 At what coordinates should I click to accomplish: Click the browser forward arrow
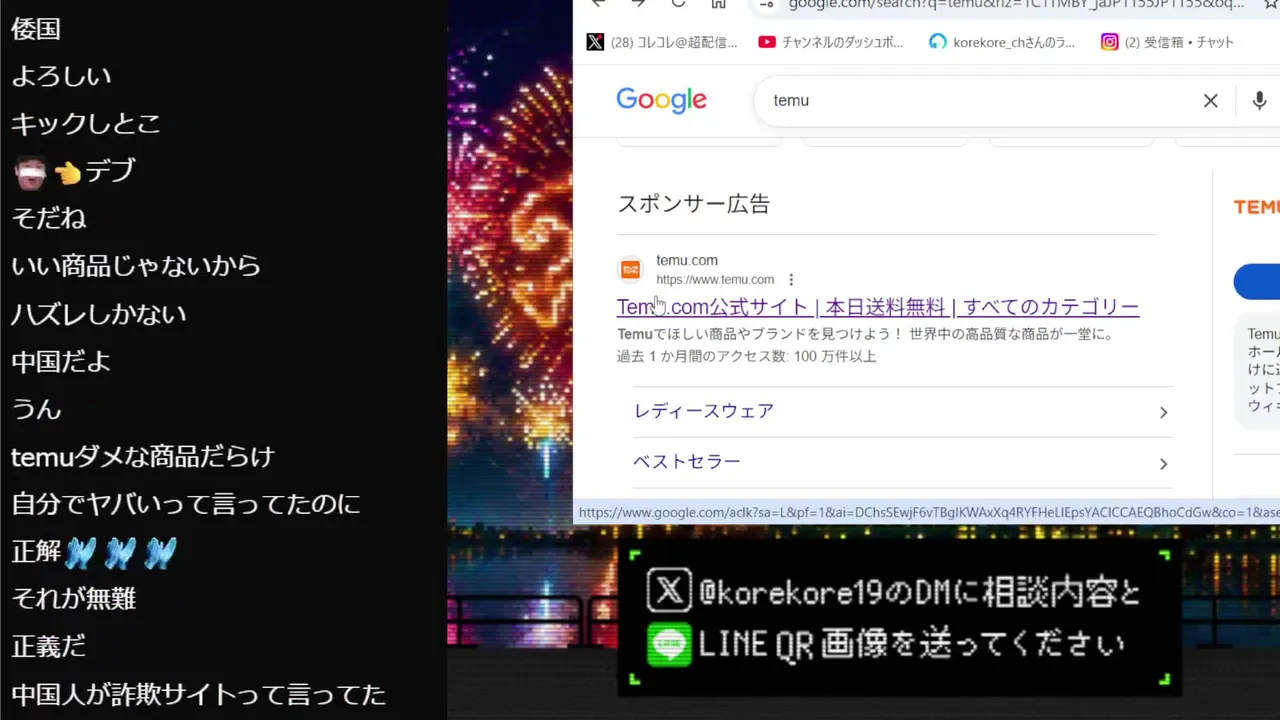click(638, 3)
